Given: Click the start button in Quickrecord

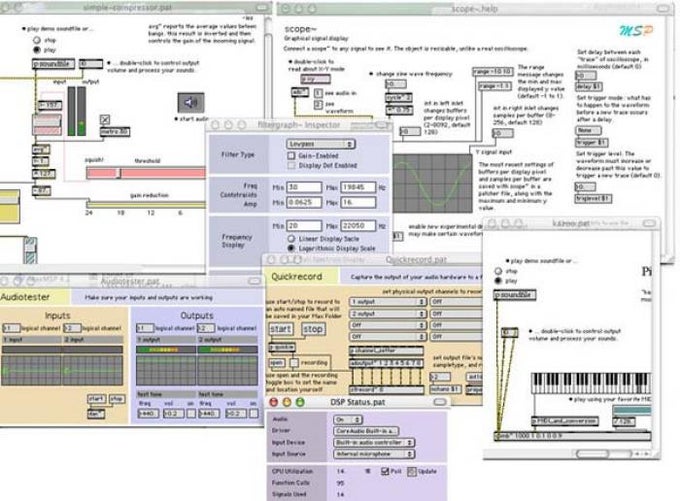Looking at the screenshot, I should click(x=281, y=329).
